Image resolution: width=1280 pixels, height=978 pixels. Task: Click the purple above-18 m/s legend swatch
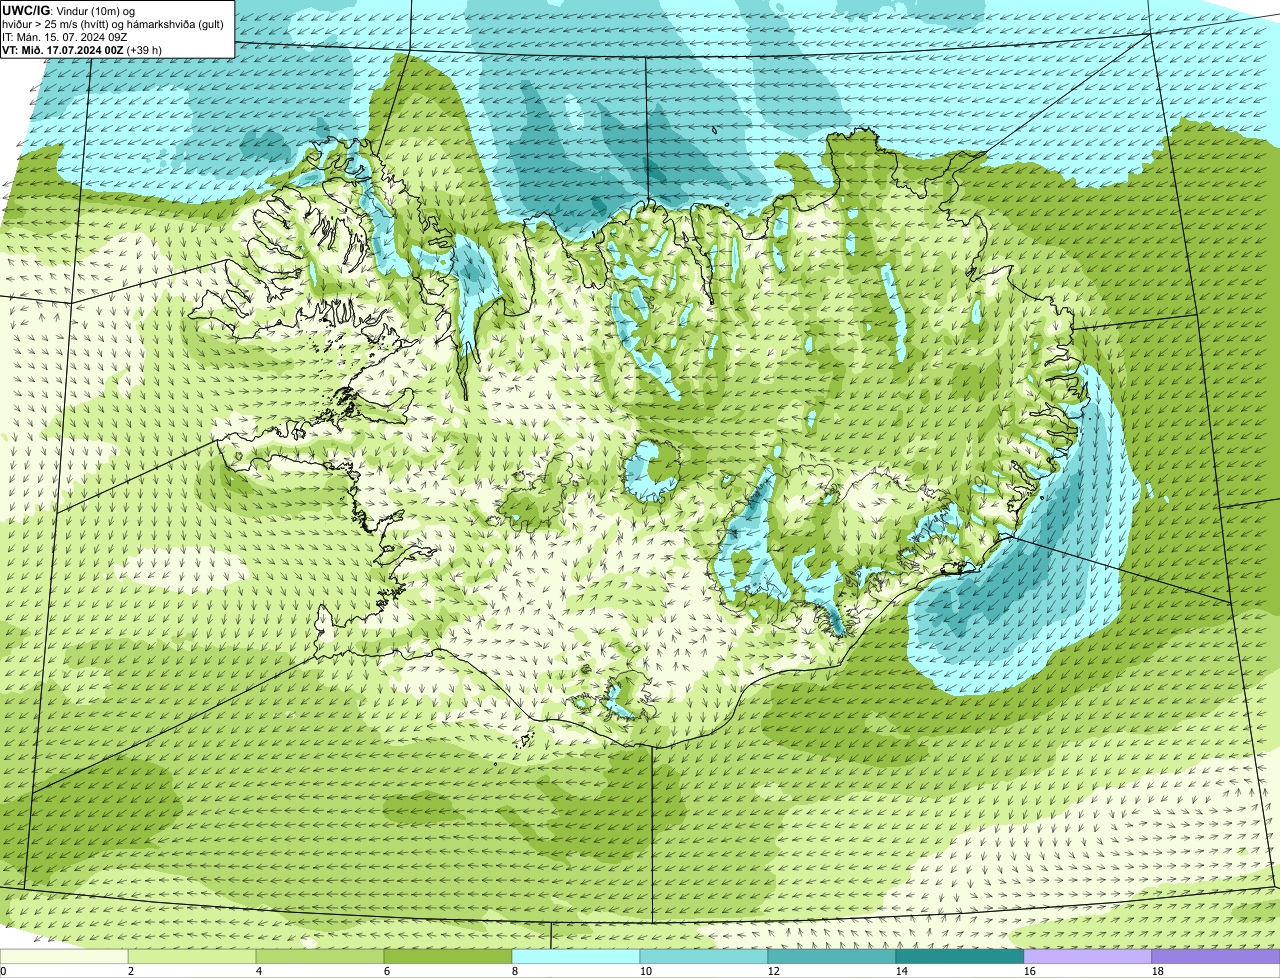point(1216,956)
